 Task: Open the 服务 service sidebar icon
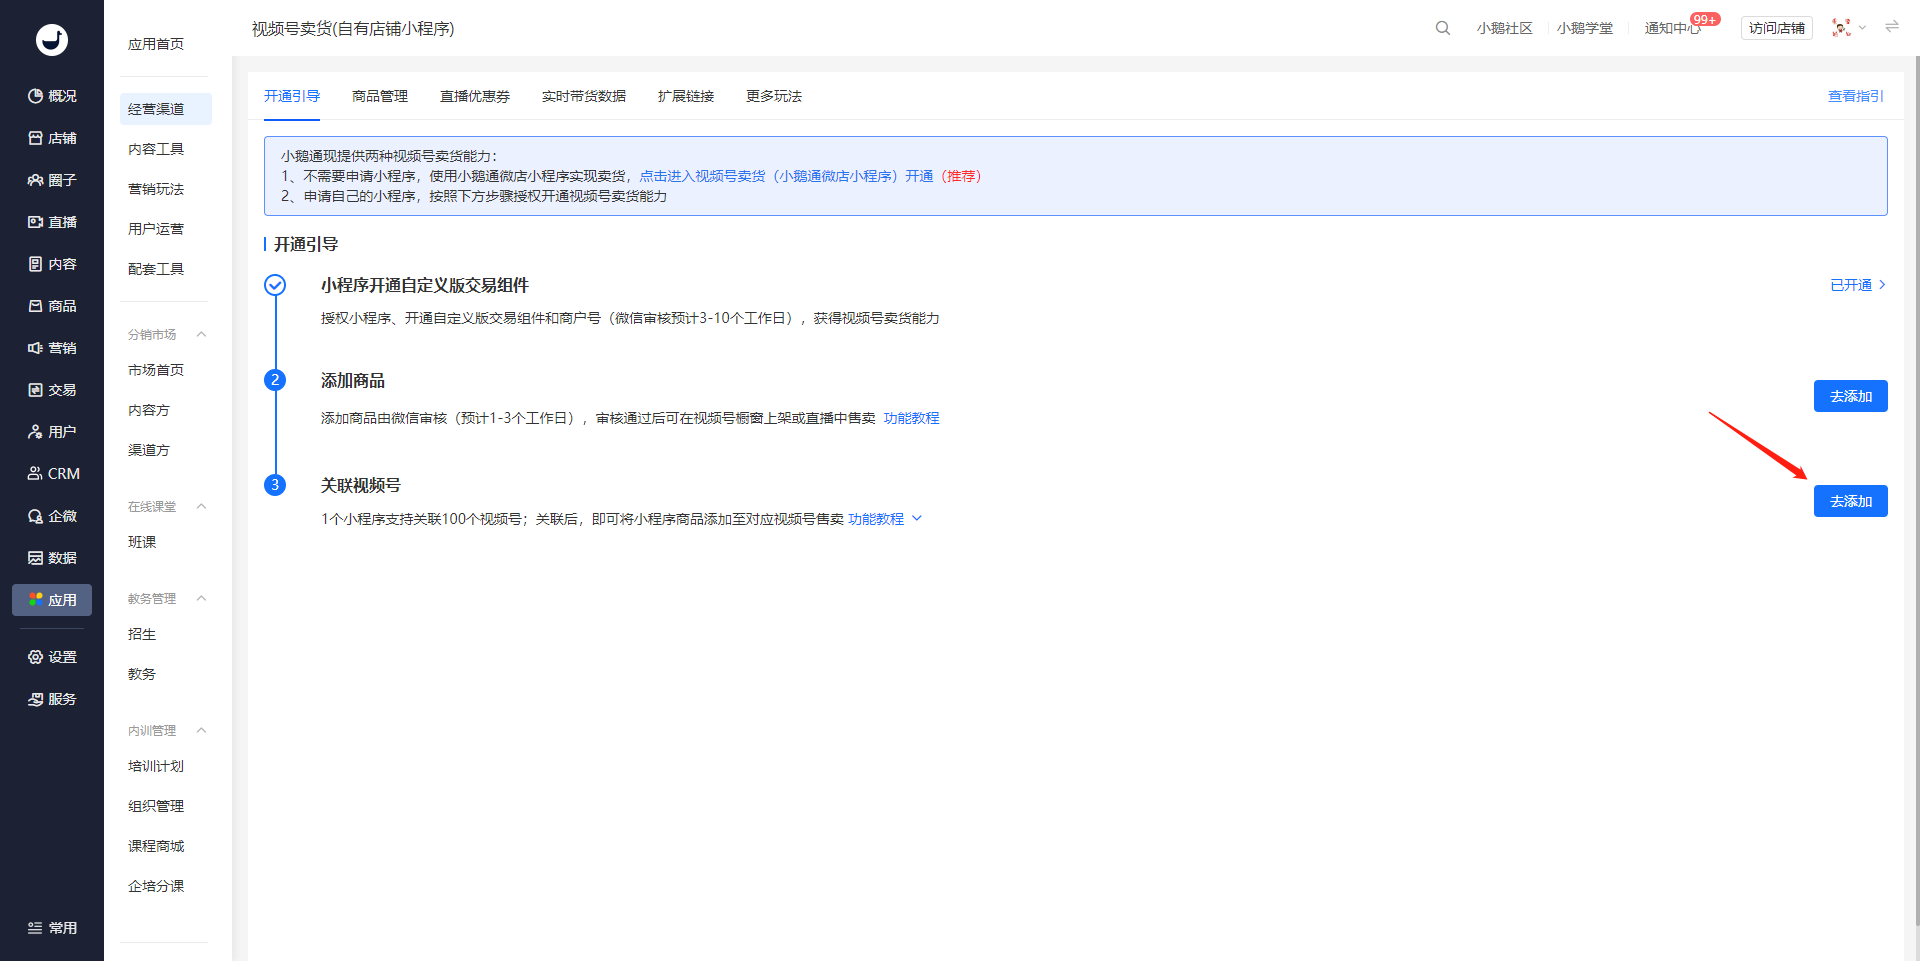pos(36,699)
